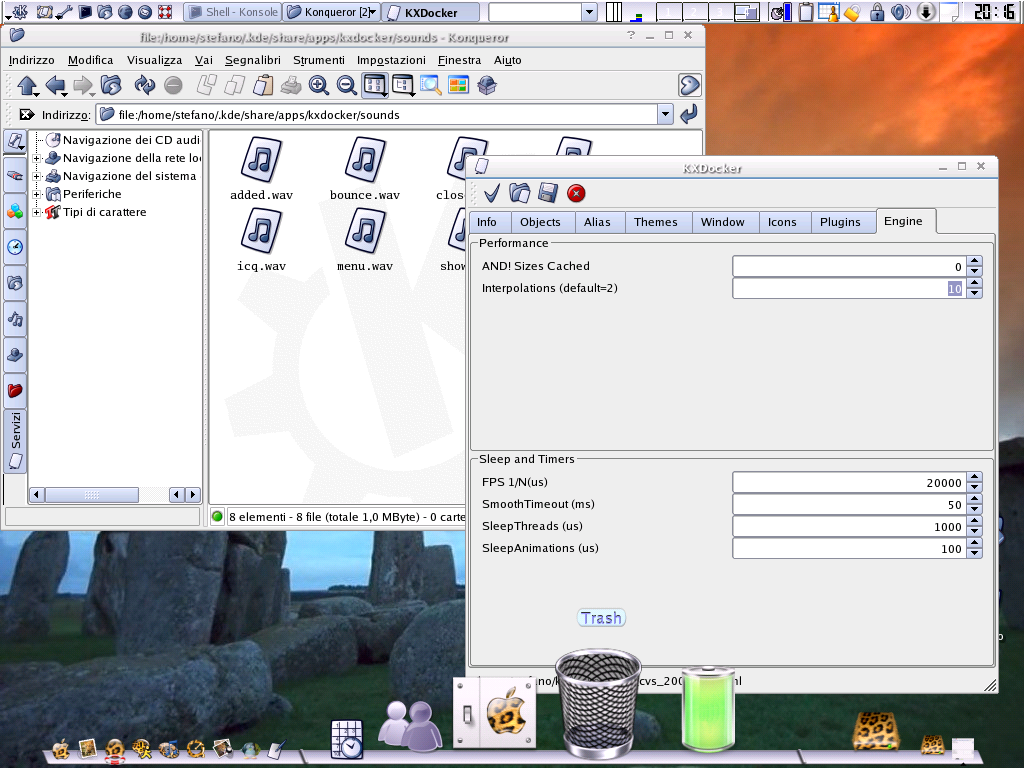Go back with Konqueror's Back arrow
1024x768 pixels.
56,86
